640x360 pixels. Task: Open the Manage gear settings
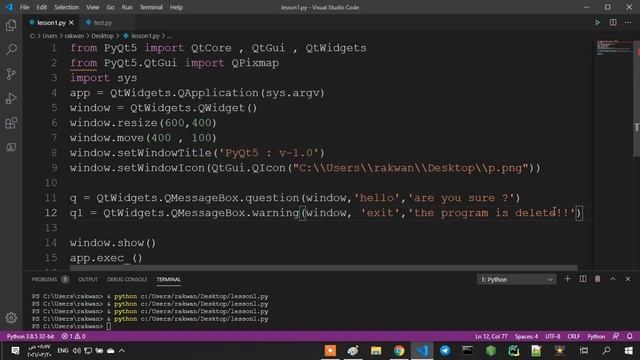coord(11,318)
